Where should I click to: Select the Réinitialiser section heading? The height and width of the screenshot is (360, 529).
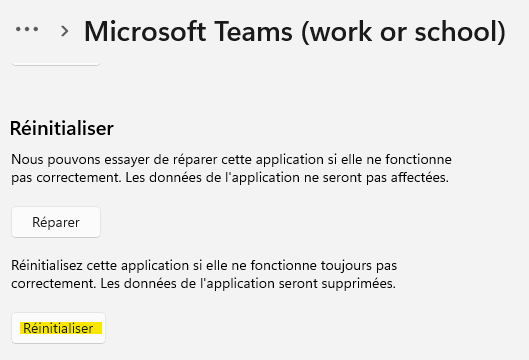62,128
